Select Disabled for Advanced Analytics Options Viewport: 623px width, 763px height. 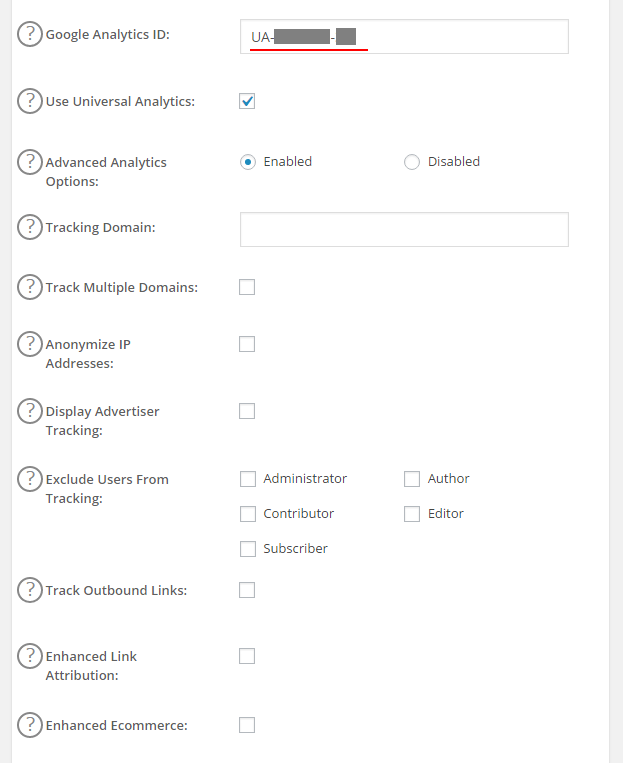point(412,162)
